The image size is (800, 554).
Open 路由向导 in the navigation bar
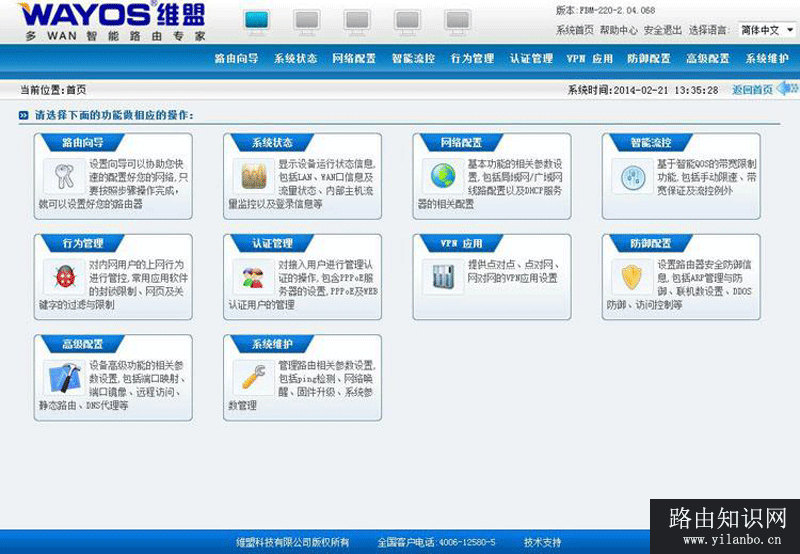(236, 59)
